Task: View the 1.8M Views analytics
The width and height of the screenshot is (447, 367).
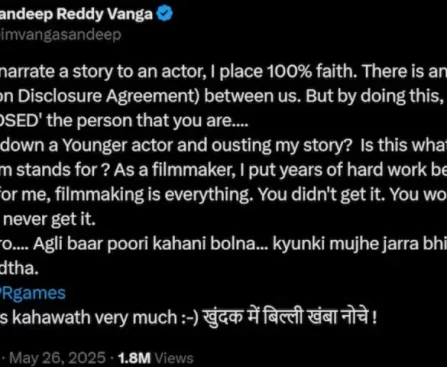Action: tap(156, 358)
